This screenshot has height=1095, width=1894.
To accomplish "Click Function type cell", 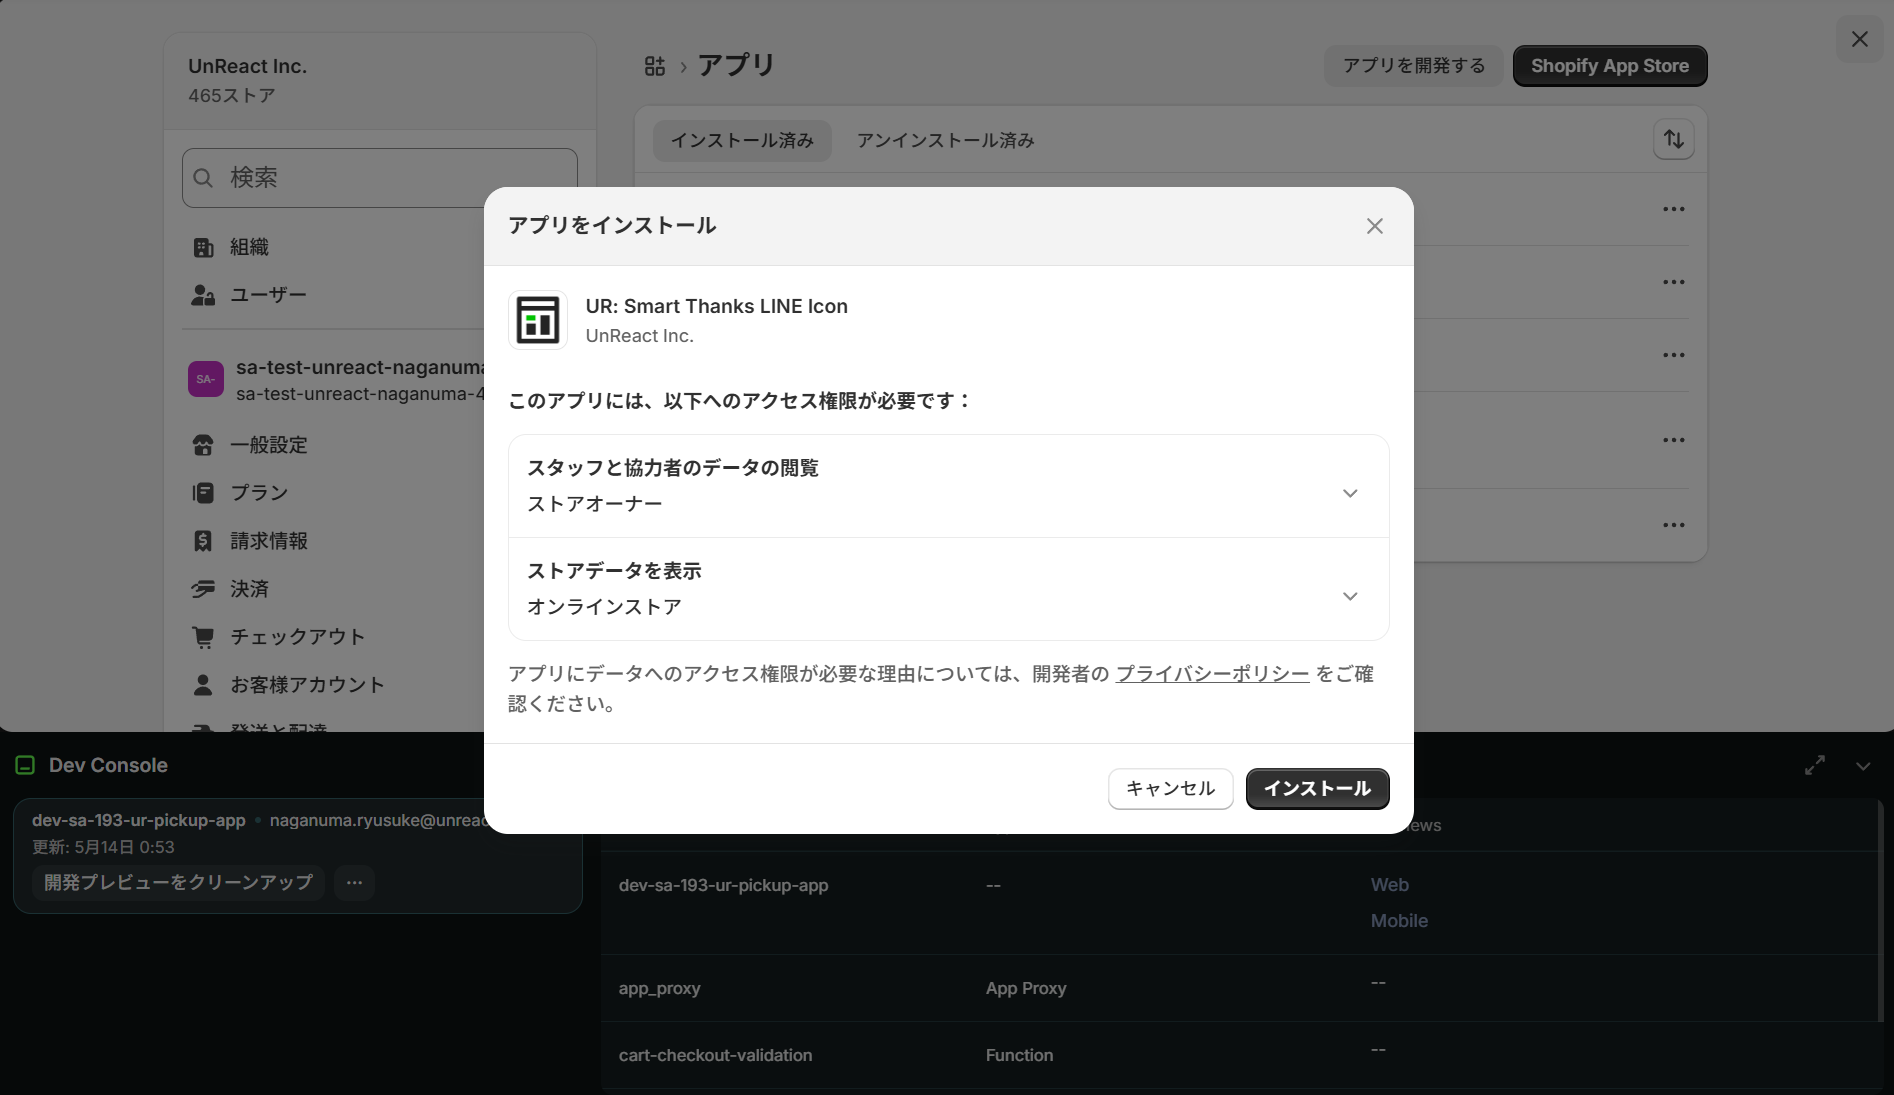I will (1019, 1055).
